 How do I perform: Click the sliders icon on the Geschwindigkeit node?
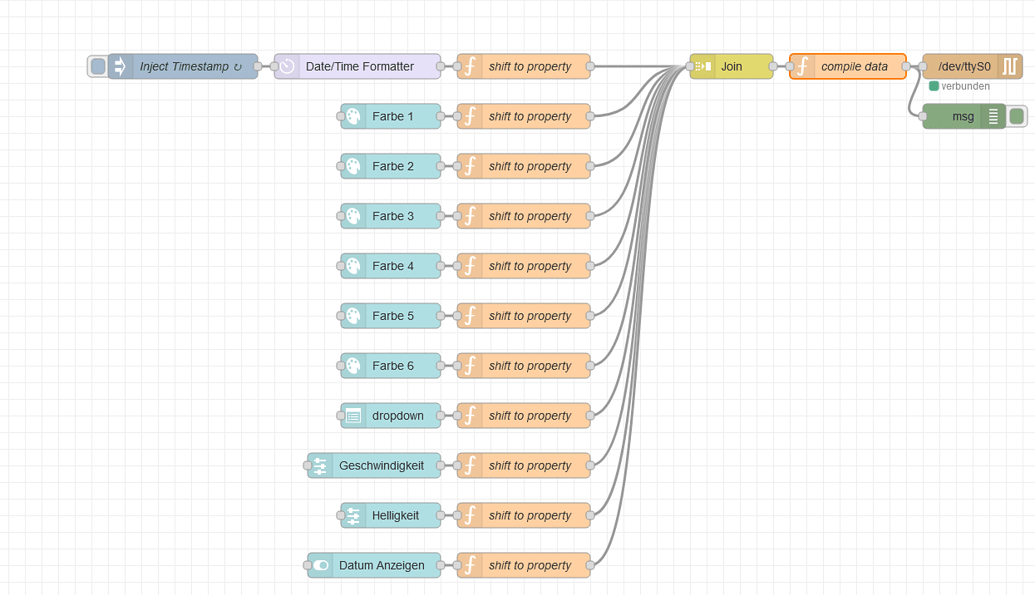(319, 465)
